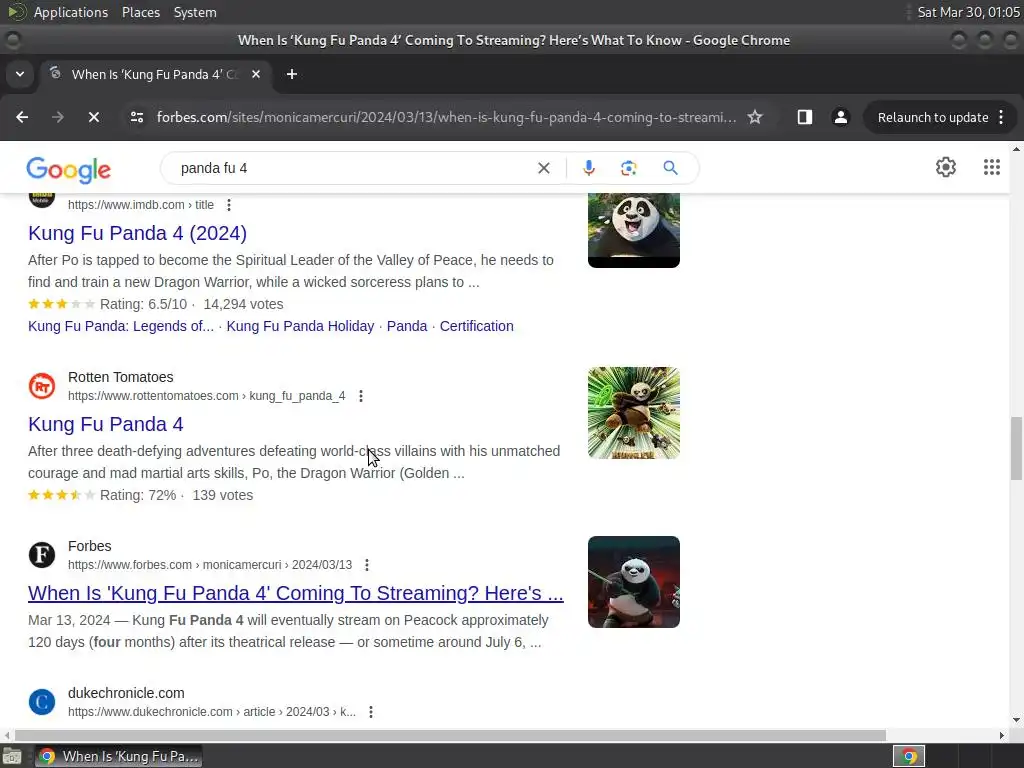Go to Google homepage via logo
1024x768 pixels.
tap(69, 170)
